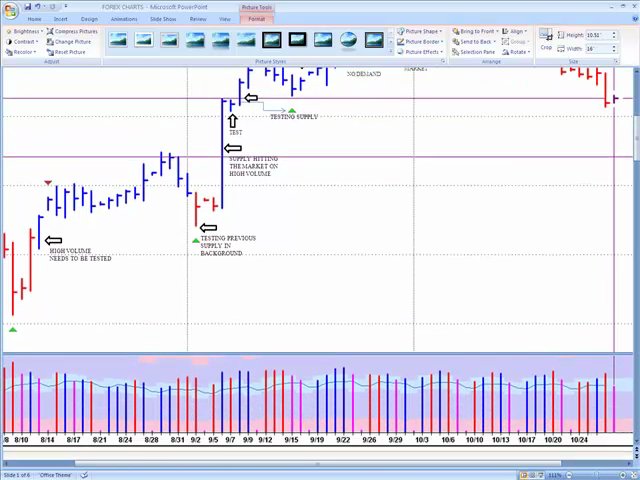640x480 pixels.
Task: Apply the oval picture style
Action: 349,40
